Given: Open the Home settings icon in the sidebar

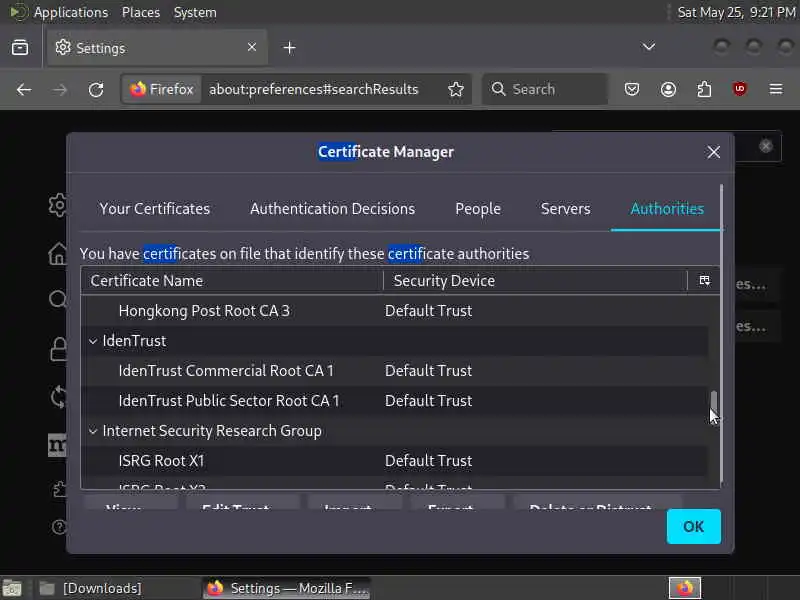Looking at the screenshot, I should (x=58, y=253).
